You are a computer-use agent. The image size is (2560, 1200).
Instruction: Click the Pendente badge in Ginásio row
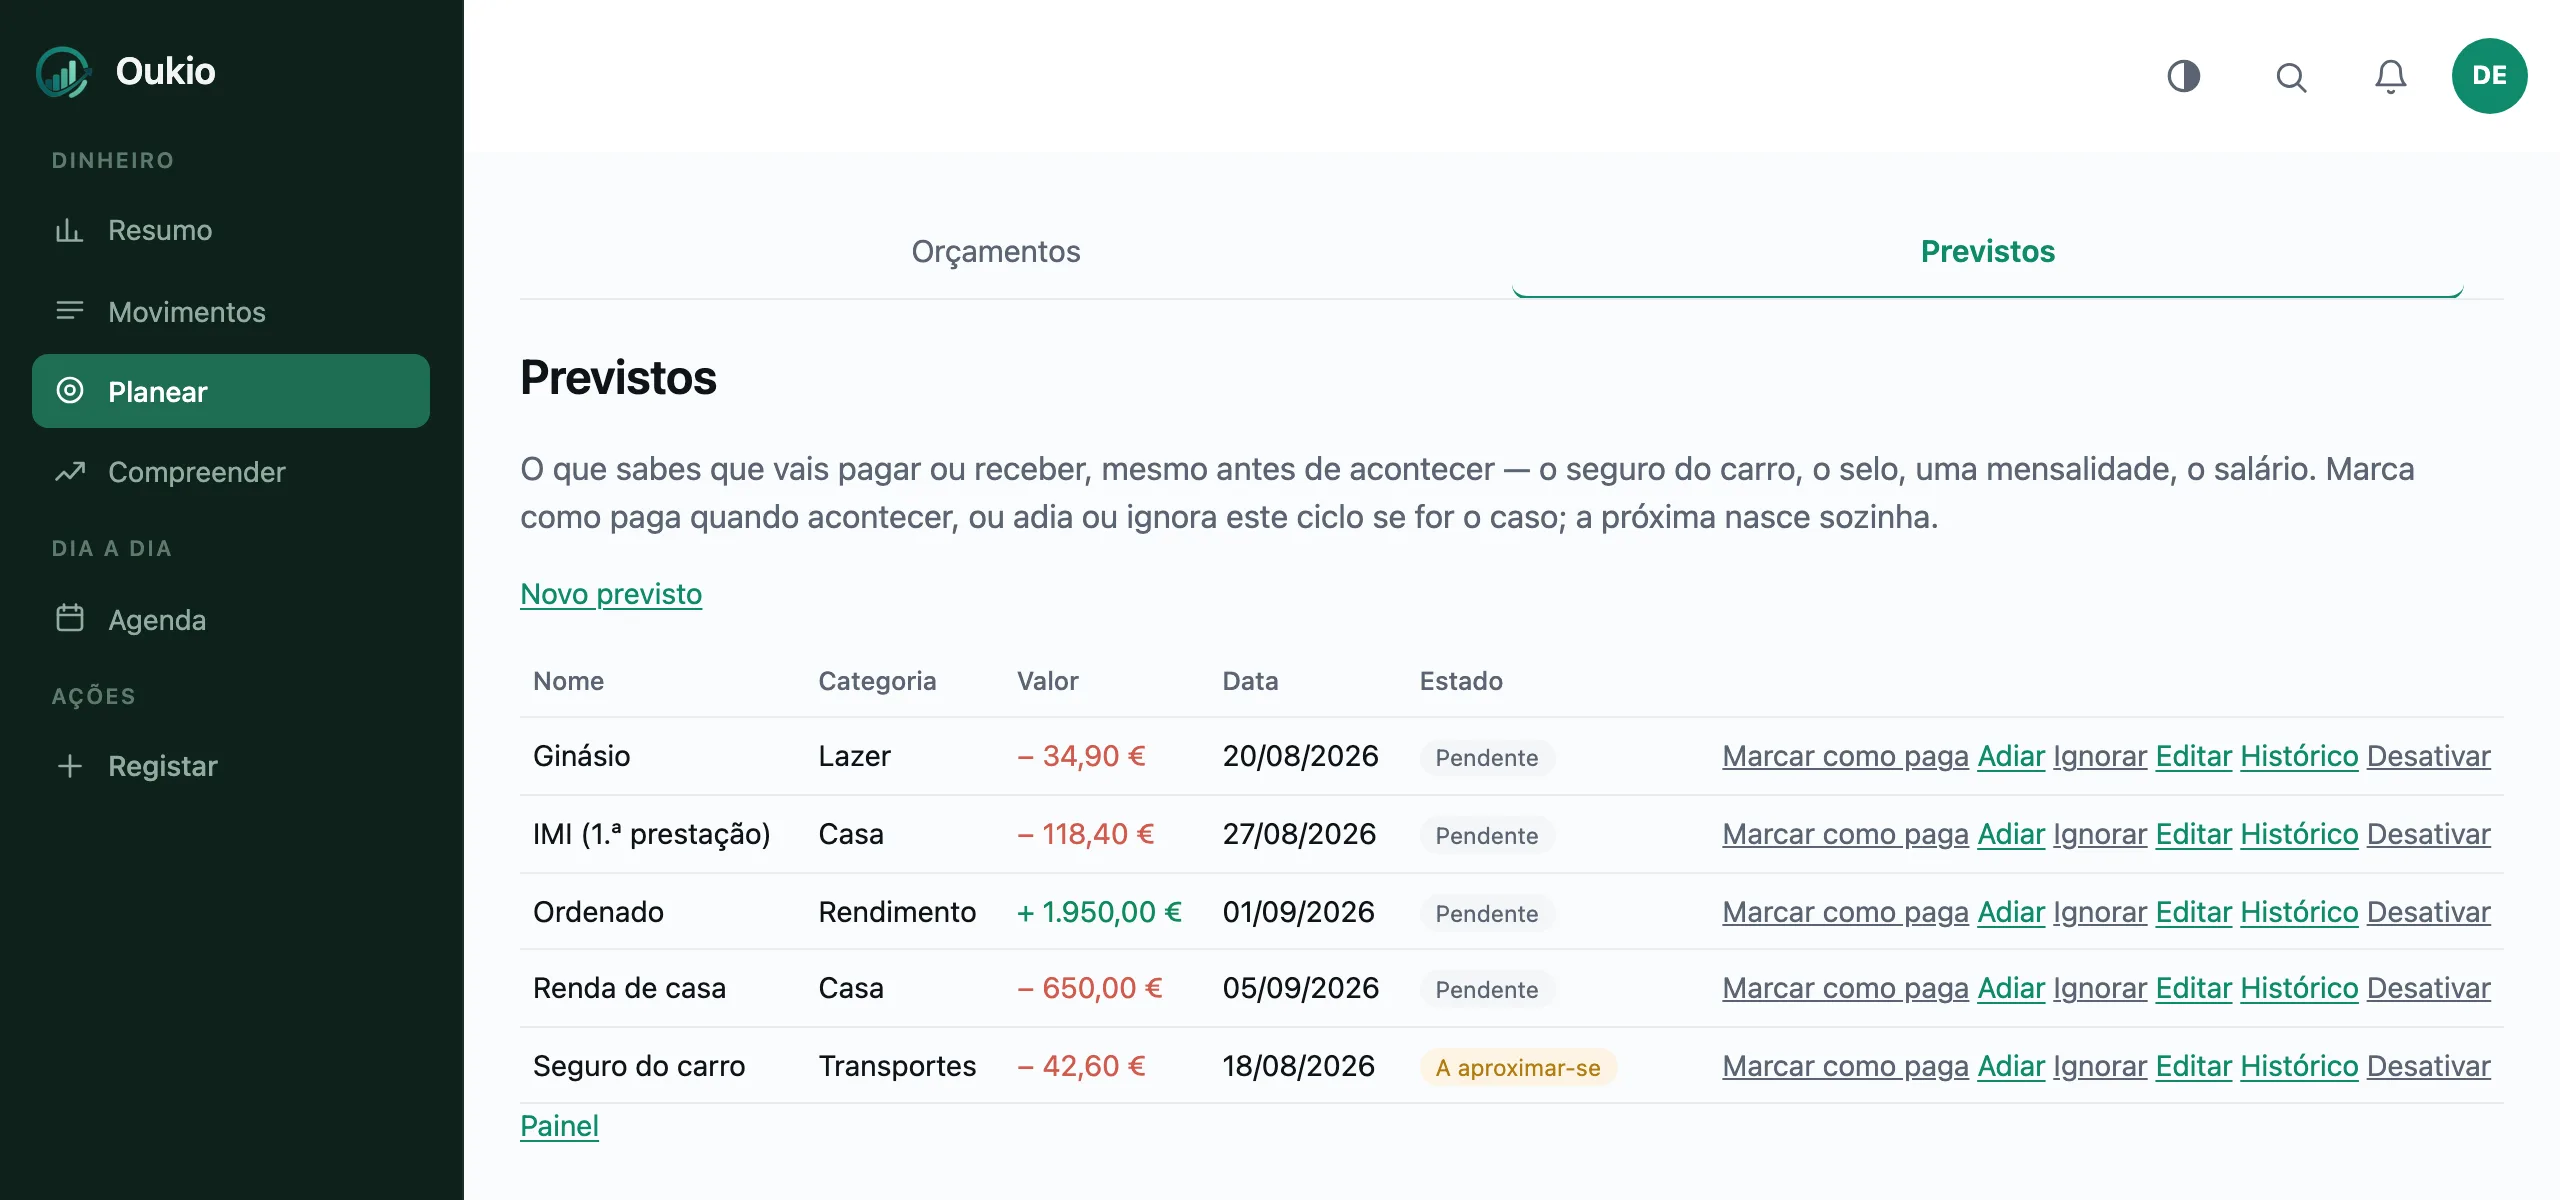1487,757
